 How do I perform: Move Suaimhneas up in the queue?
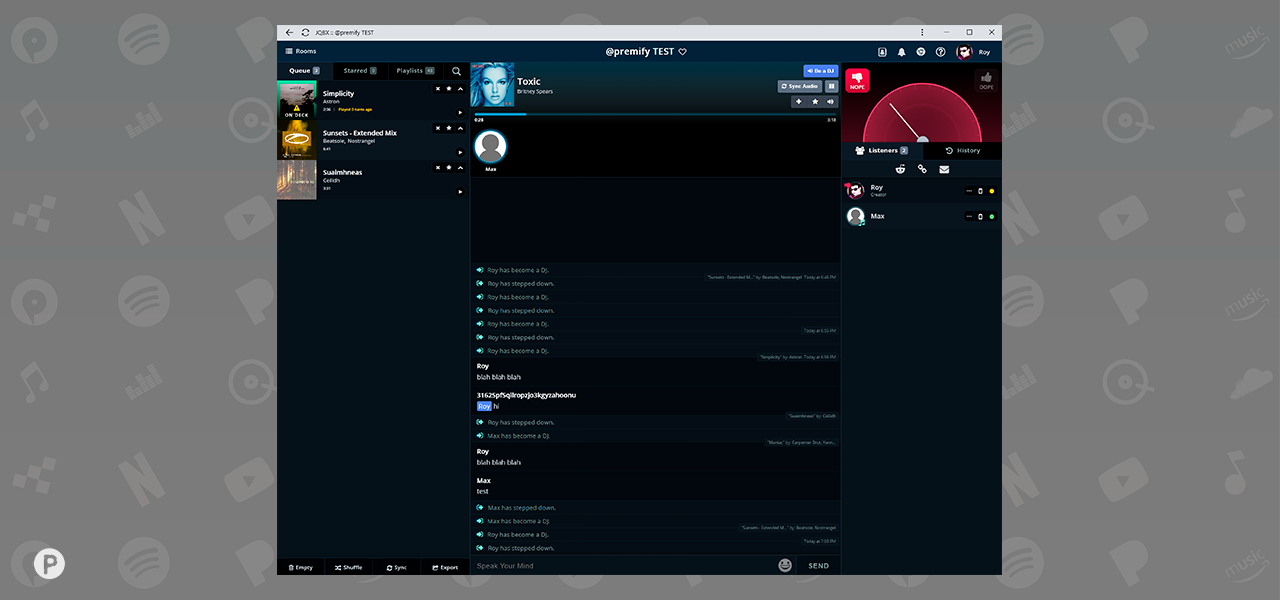460,167
